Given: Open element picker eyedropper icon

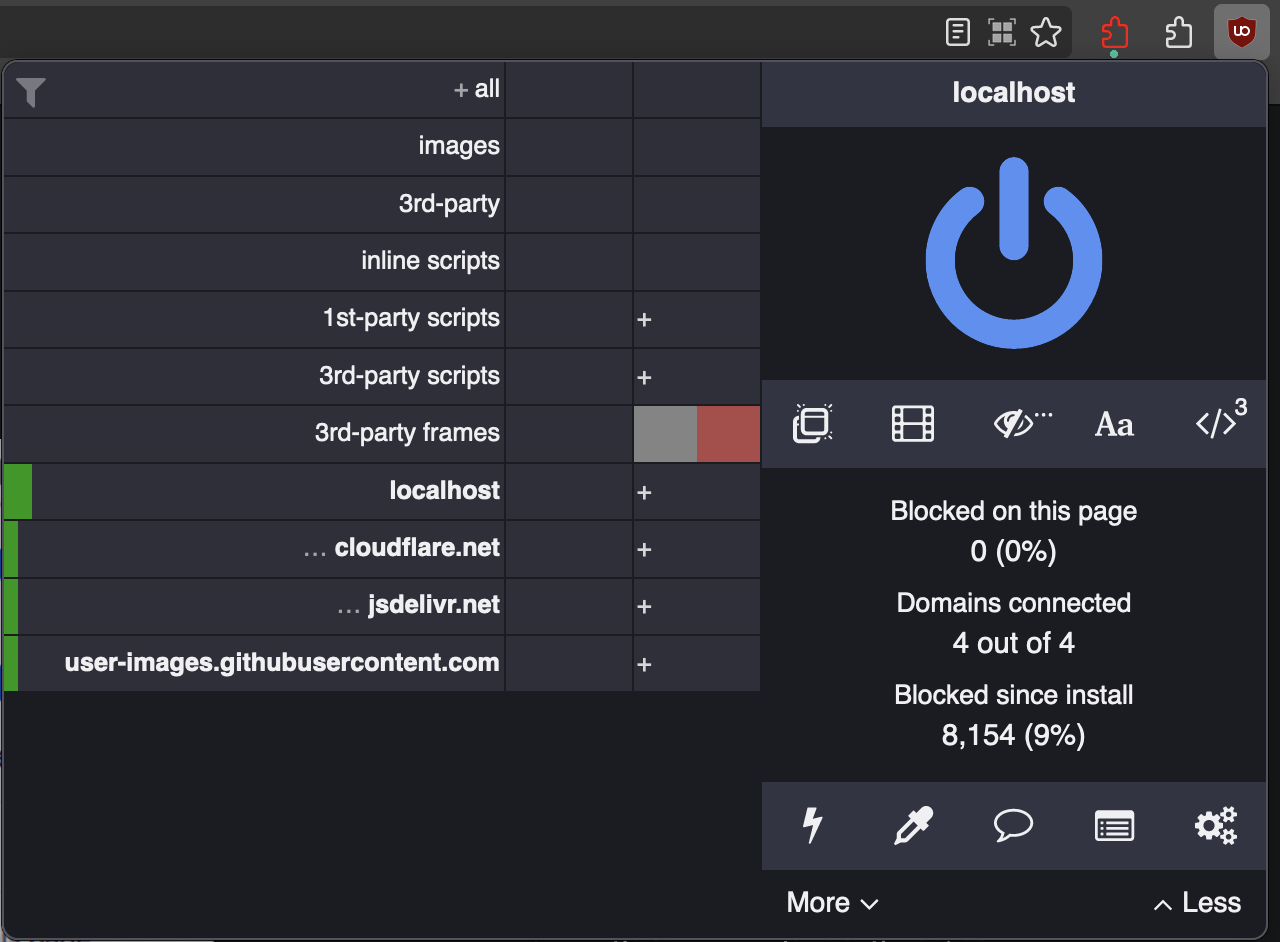Looking at the screenshot, I should coord(912,826).
